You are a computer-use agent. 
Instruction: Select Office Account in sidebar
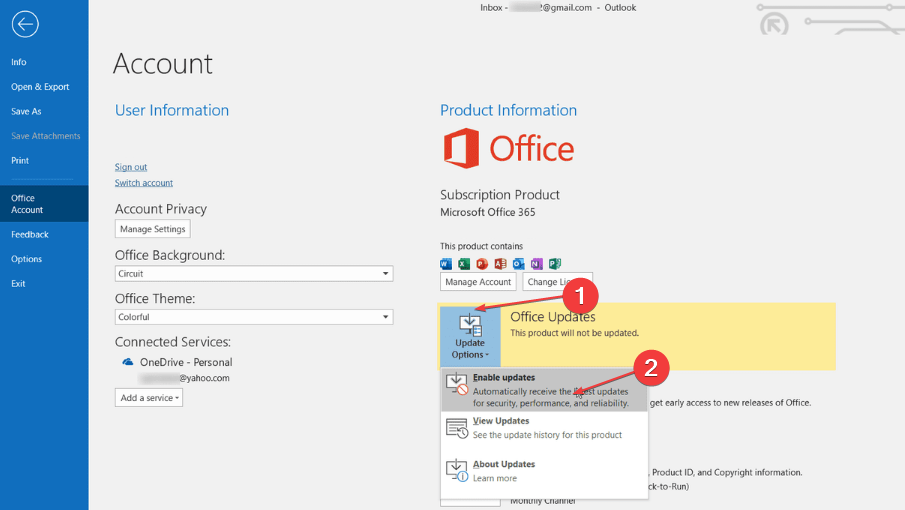click(44, 204)
